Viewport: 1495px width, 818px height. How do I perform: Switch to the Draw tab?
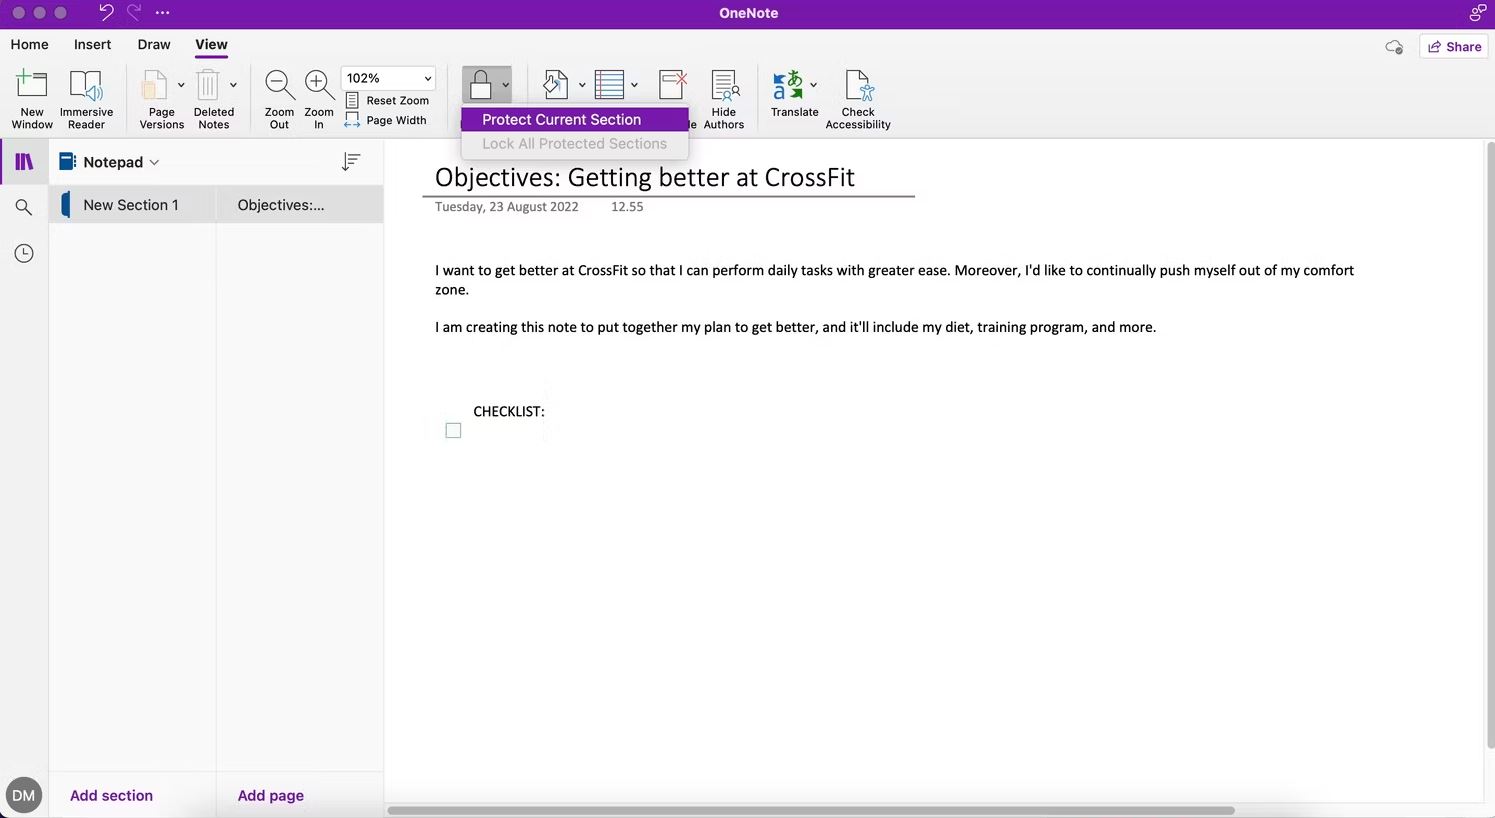pyautogui.click(x=154, y=45)
